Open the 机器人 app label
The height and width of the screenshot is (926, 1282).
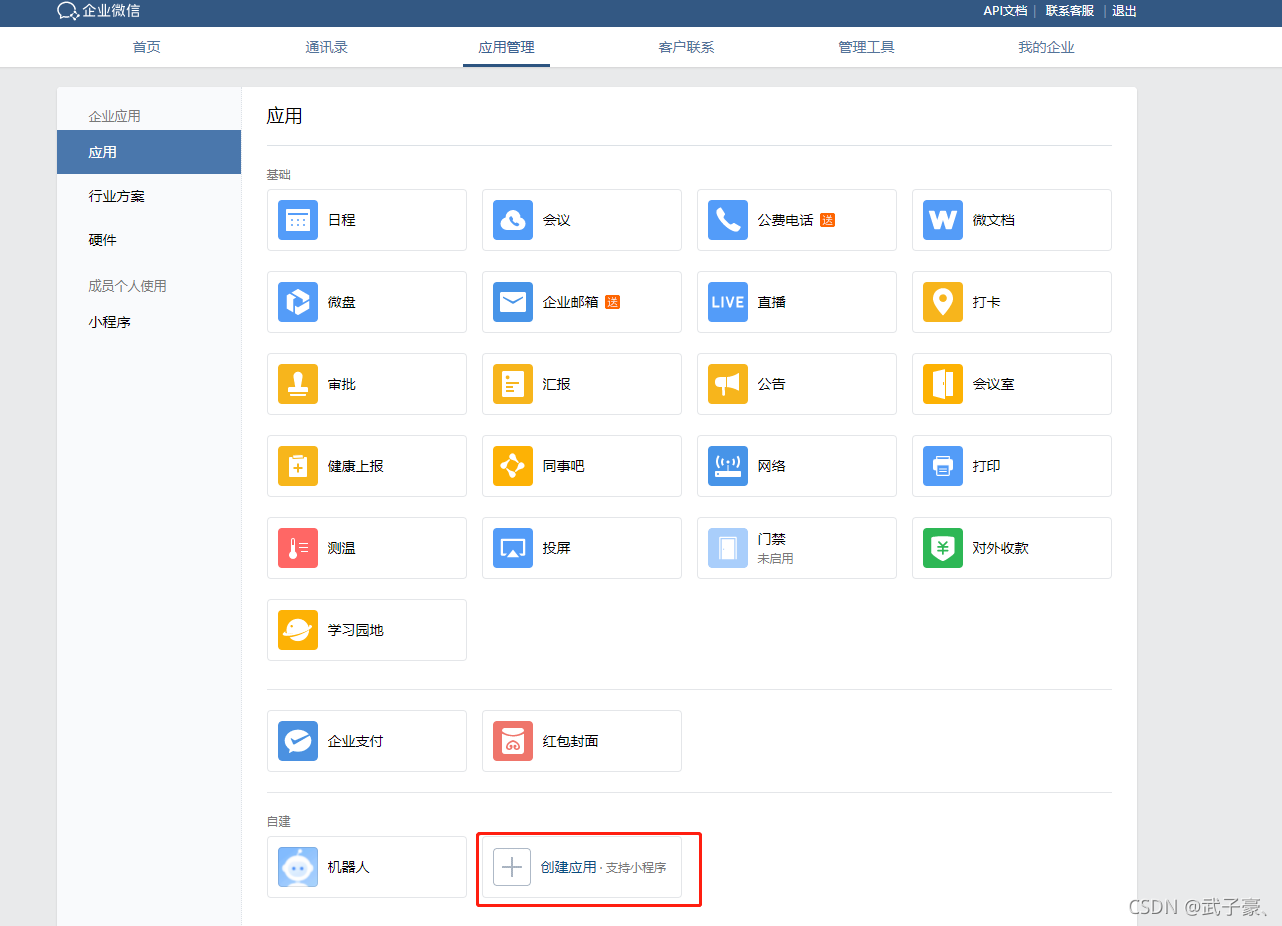[349, 867]
